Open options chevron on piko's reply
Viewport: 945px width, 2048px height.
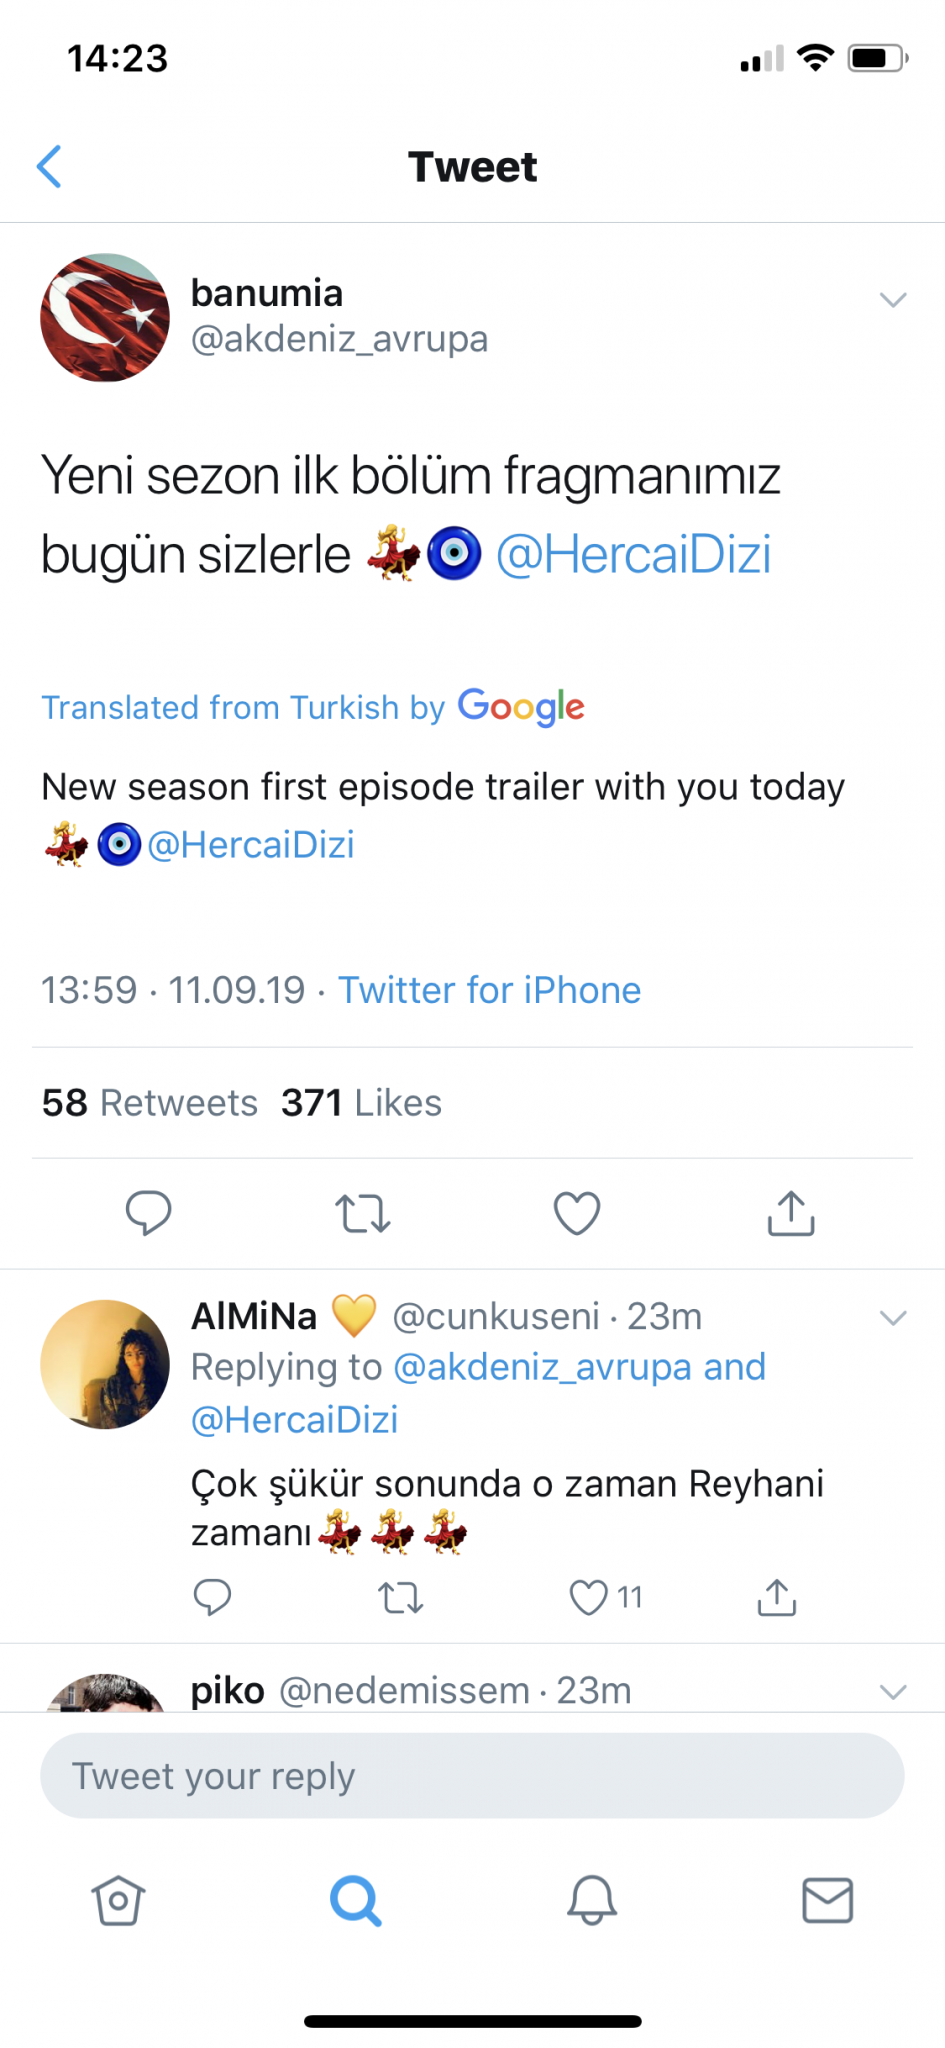tap(892, 1691)
